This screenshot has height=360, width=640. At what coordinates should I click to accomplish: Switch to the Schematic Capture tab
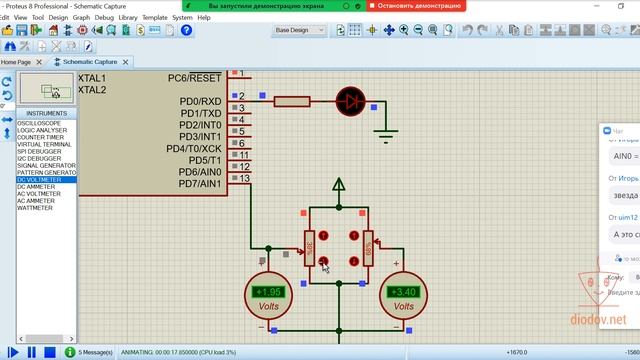click(x=90, y=62)
